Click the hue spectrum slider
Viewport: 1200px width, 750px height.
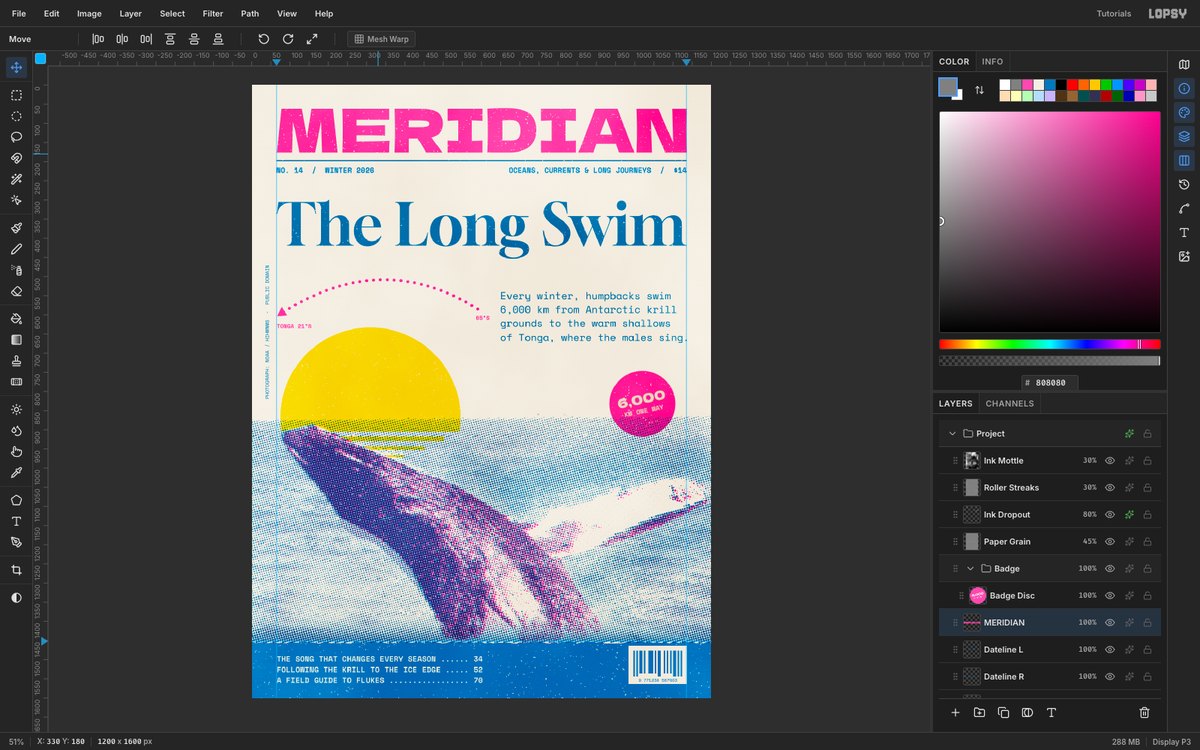click(1049, 344)
